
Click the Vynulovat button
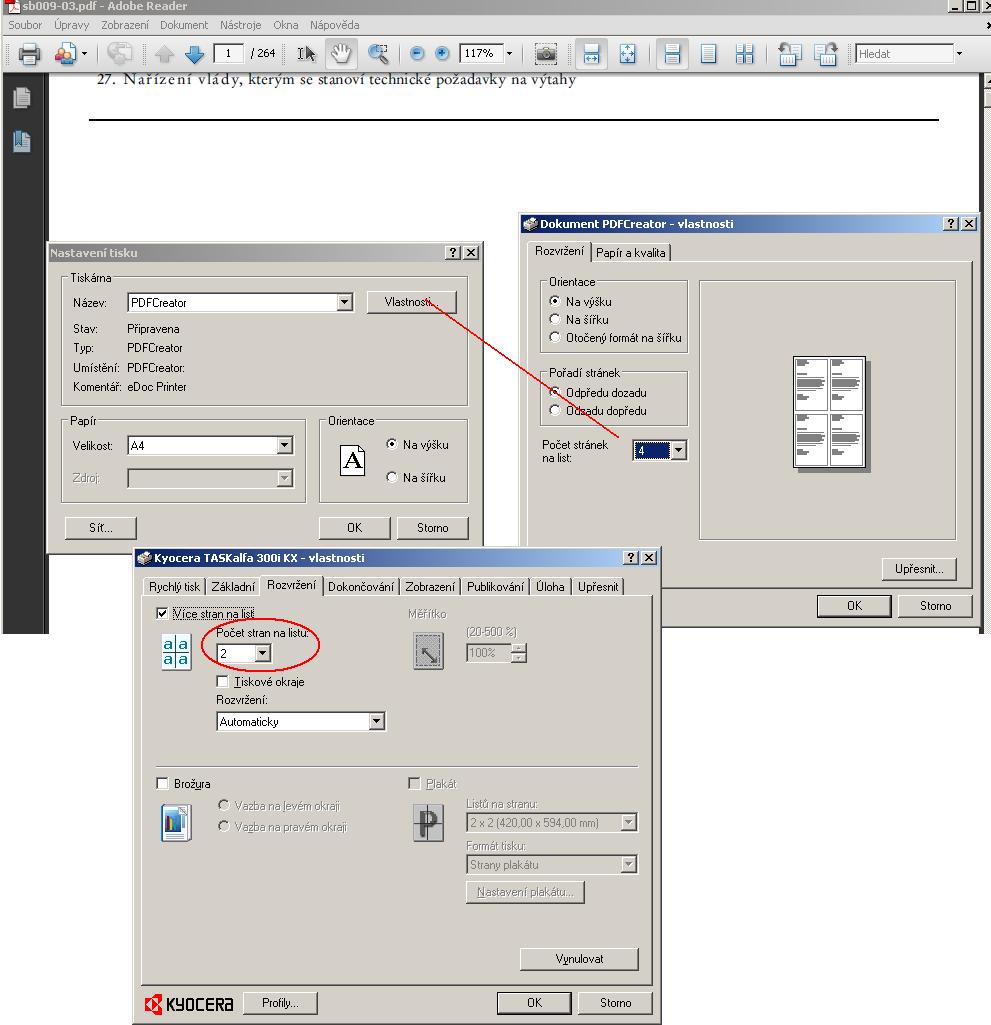[x=579, y=959]
